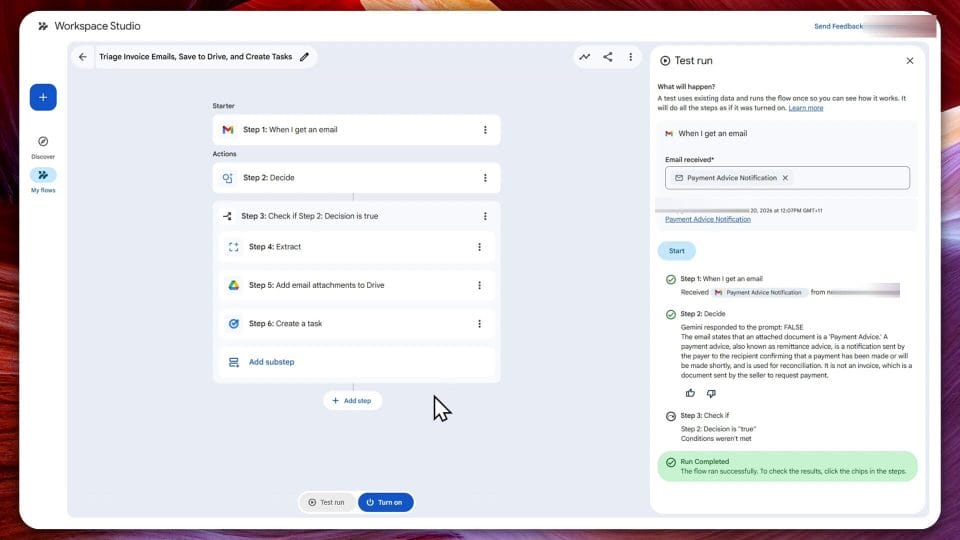Click the Test run button at bottom
Image resolution: width=960 pixels, height=540 pixels.
click(x=326, y=502)
